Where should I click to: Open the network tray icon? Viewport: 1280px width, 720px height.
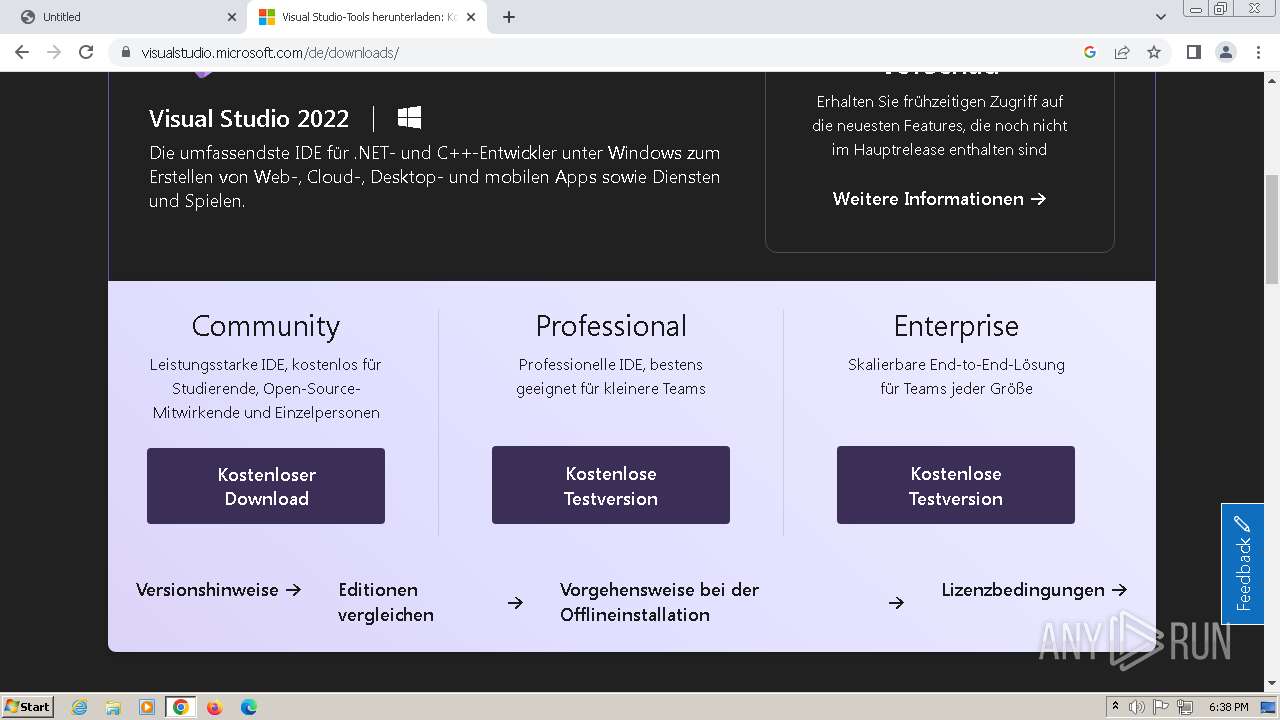(x=1186, y=707)
